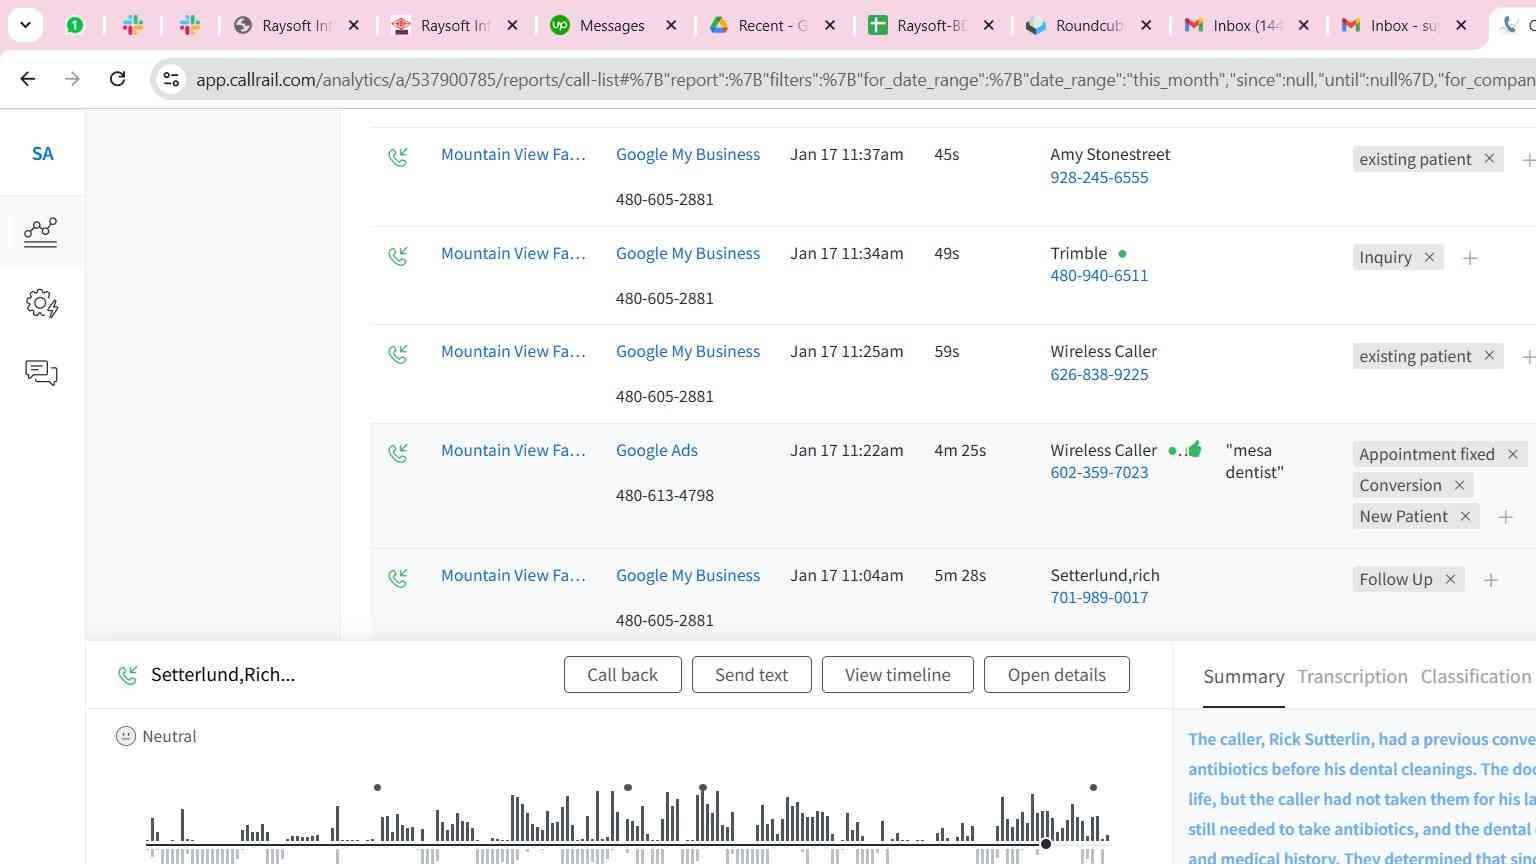This screenshot has width=1536, height=864.
Task: Add a tag next to New Patient
Action: [x=1505, y=517]
